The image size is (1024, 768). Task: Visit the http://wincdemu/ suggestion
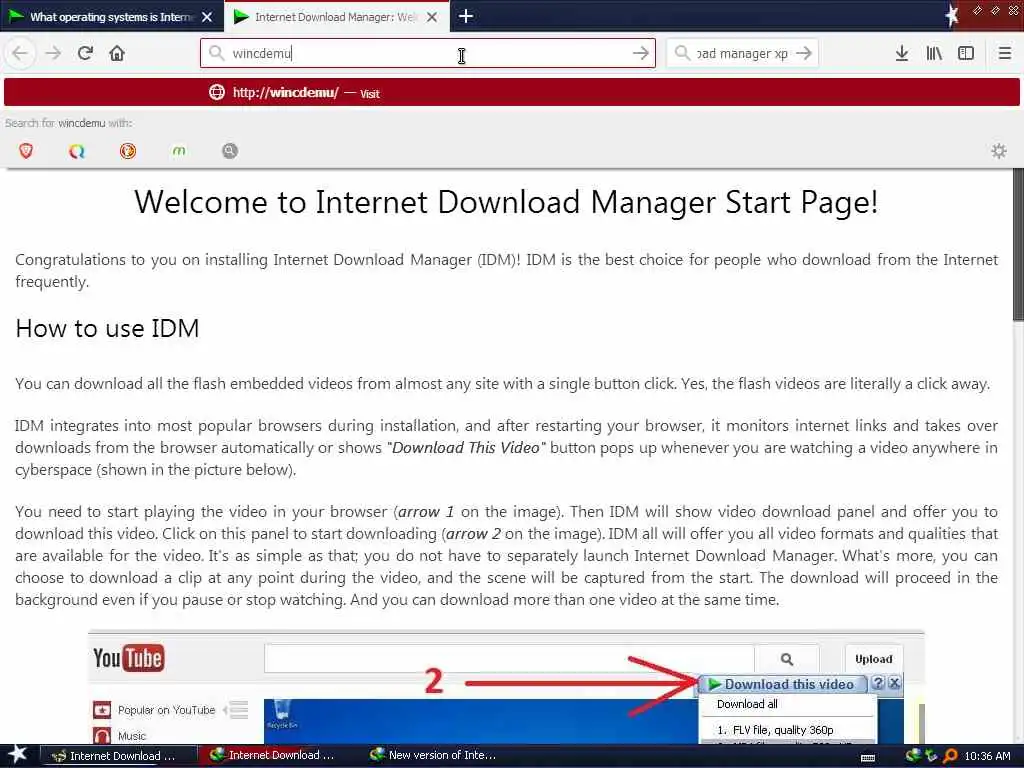tap(511, 92)
